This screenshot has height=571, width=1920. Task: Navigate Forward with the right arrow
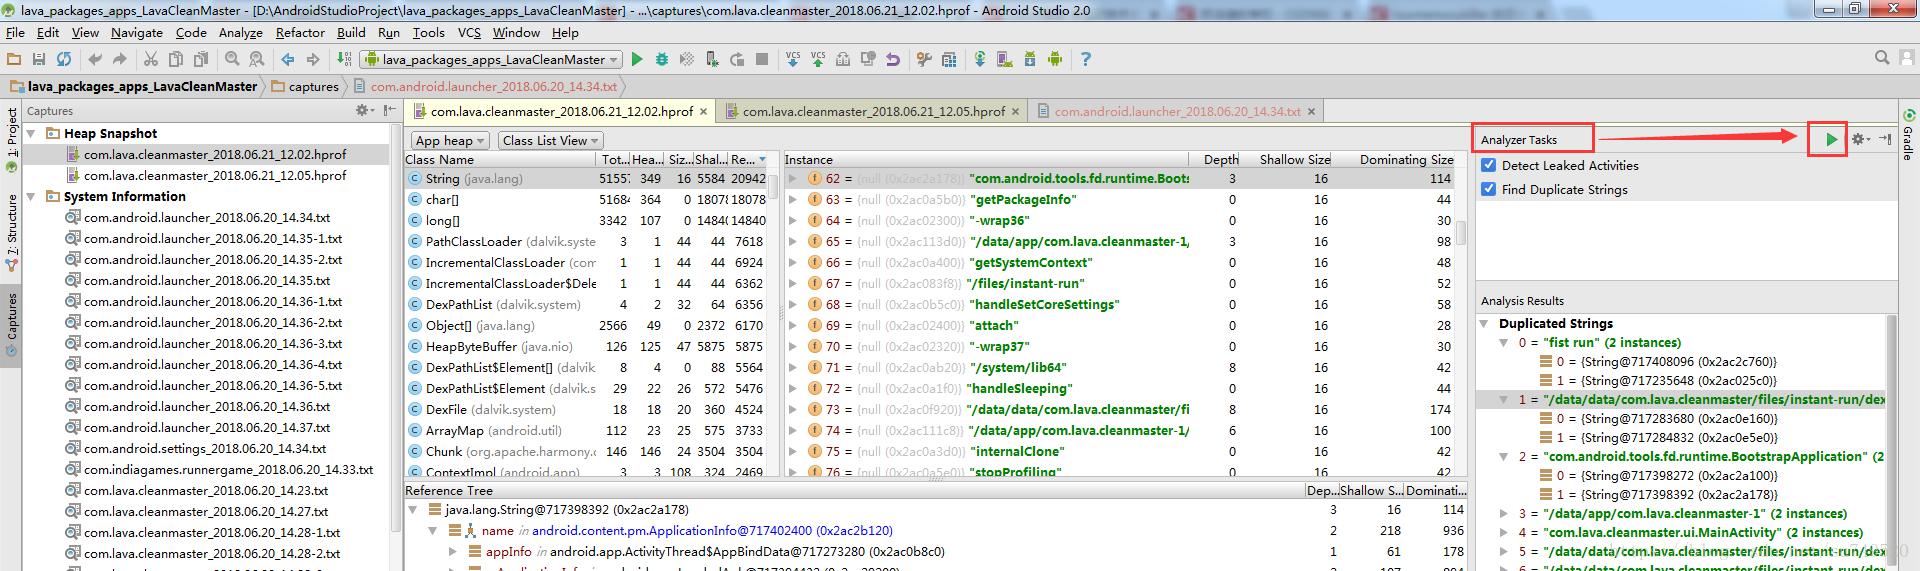tap(313, 59)
